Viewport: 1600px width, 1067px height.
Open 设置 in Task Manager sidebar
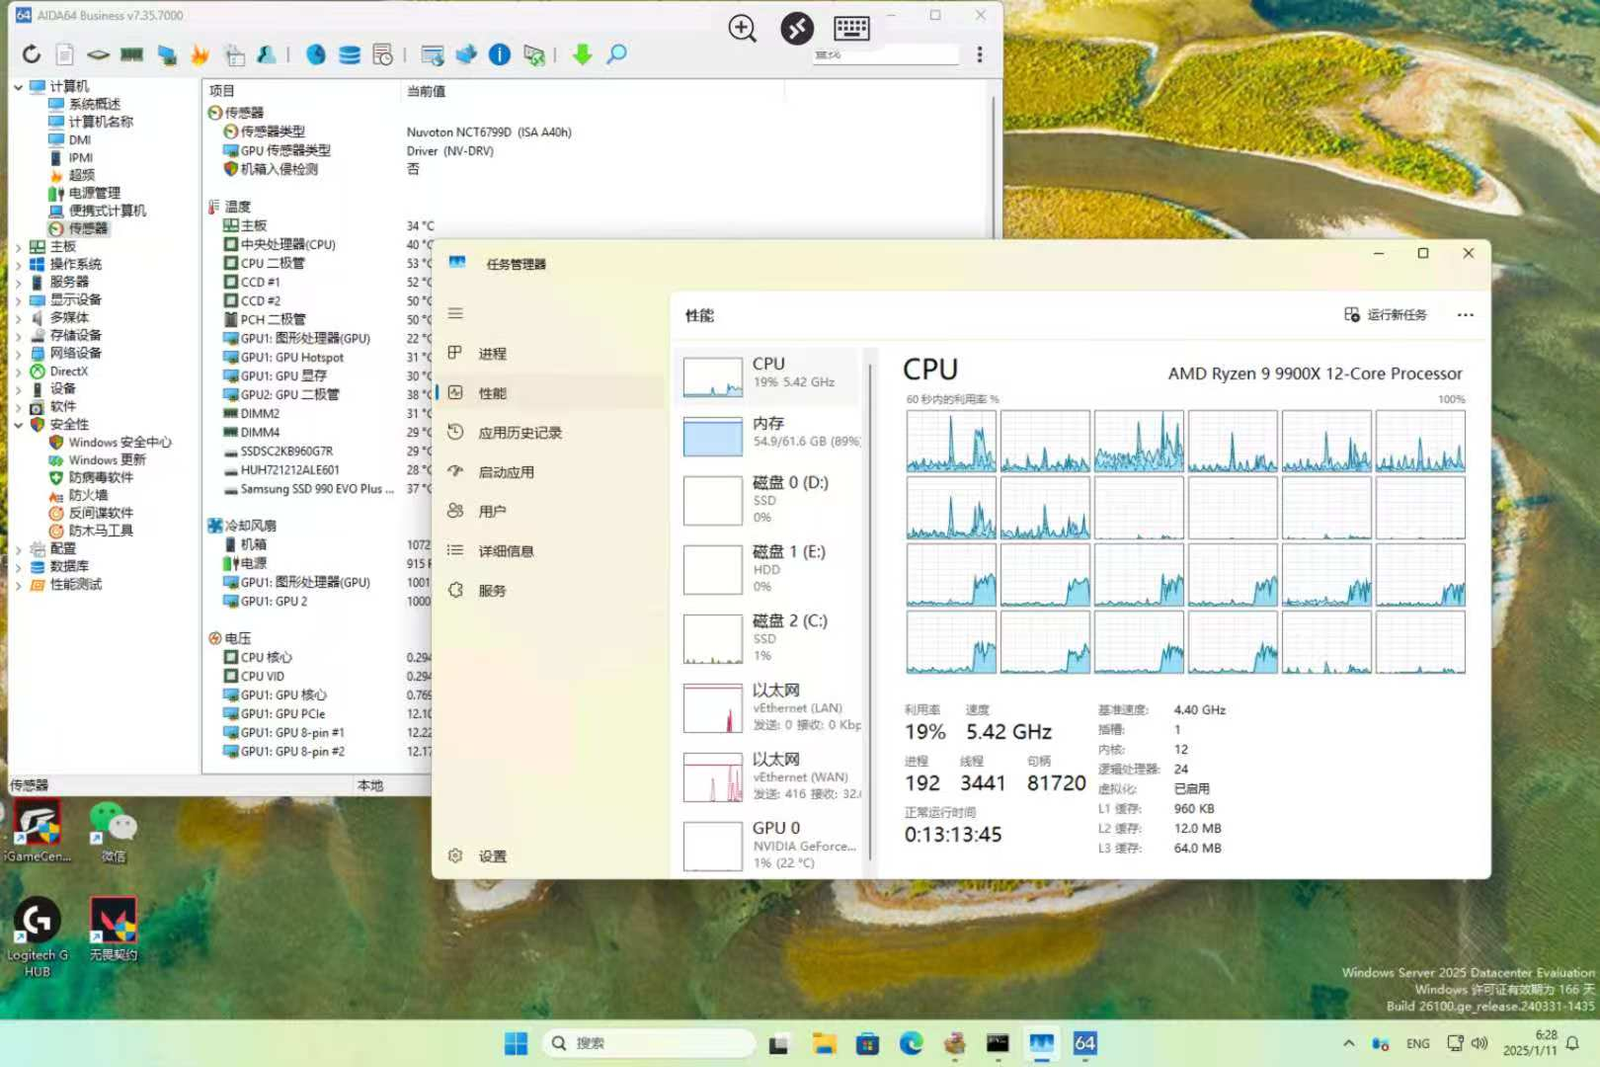(551, 857)
